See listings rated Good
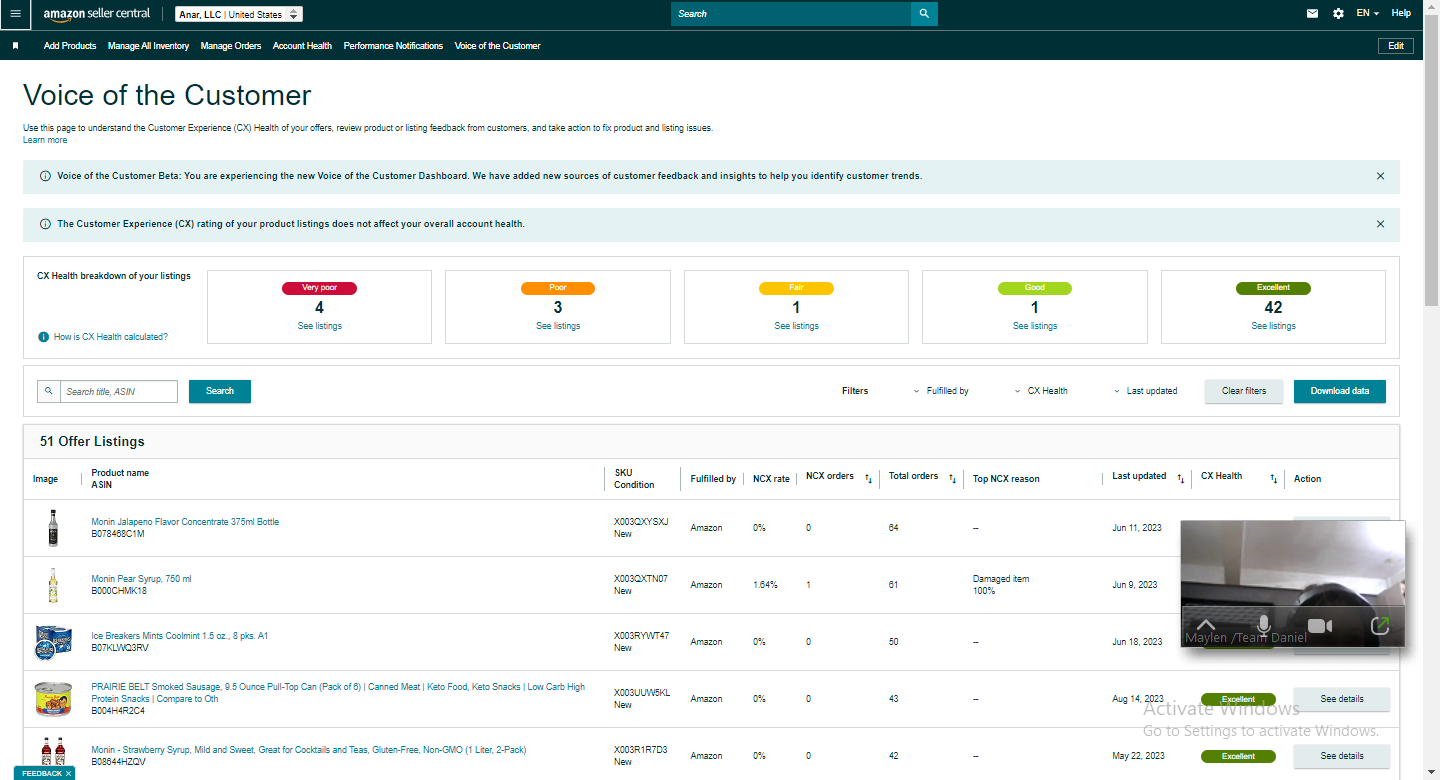Image resolution: width=1440 pixels, height=780 pixels. [x=1035, y=326]
